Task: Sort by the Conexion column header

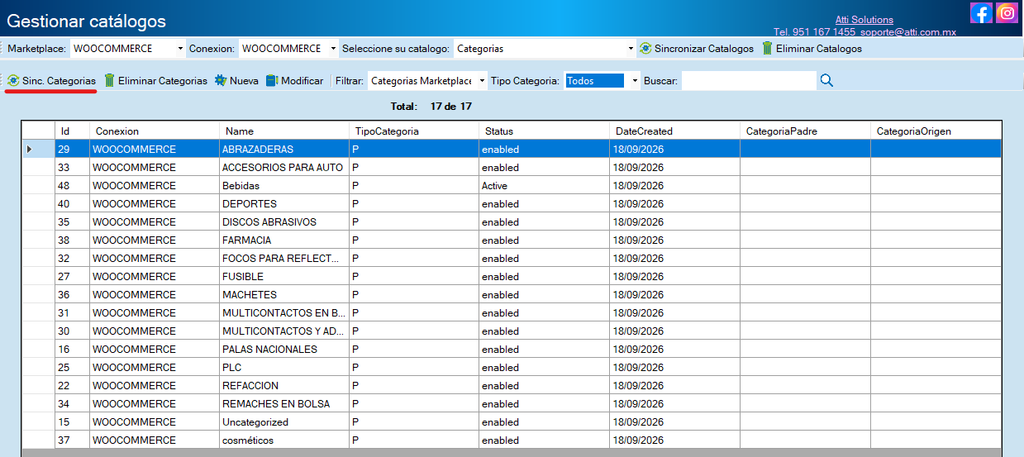Action: click(x=154, y=131)
